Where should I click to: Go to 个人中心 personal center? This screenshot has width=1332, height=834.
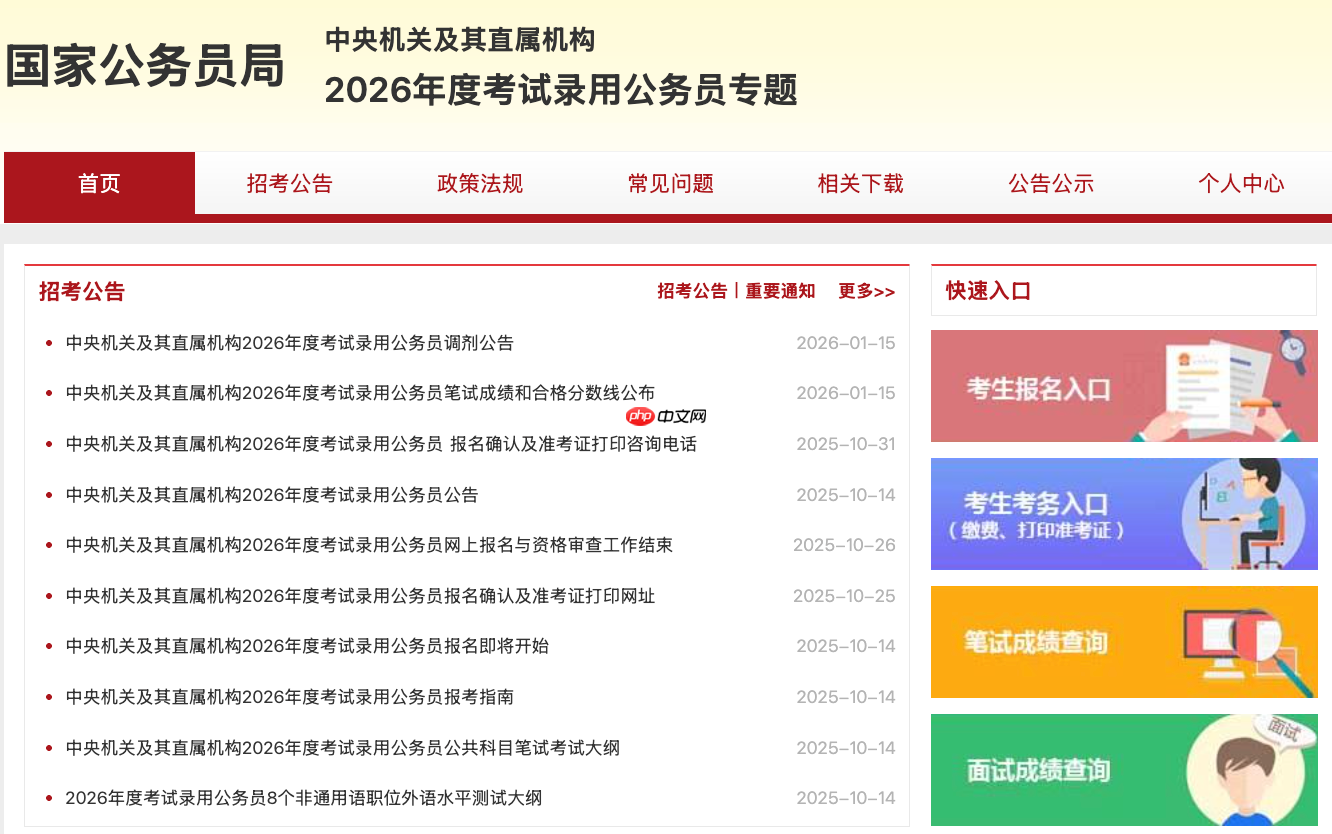coord(1241,184)
